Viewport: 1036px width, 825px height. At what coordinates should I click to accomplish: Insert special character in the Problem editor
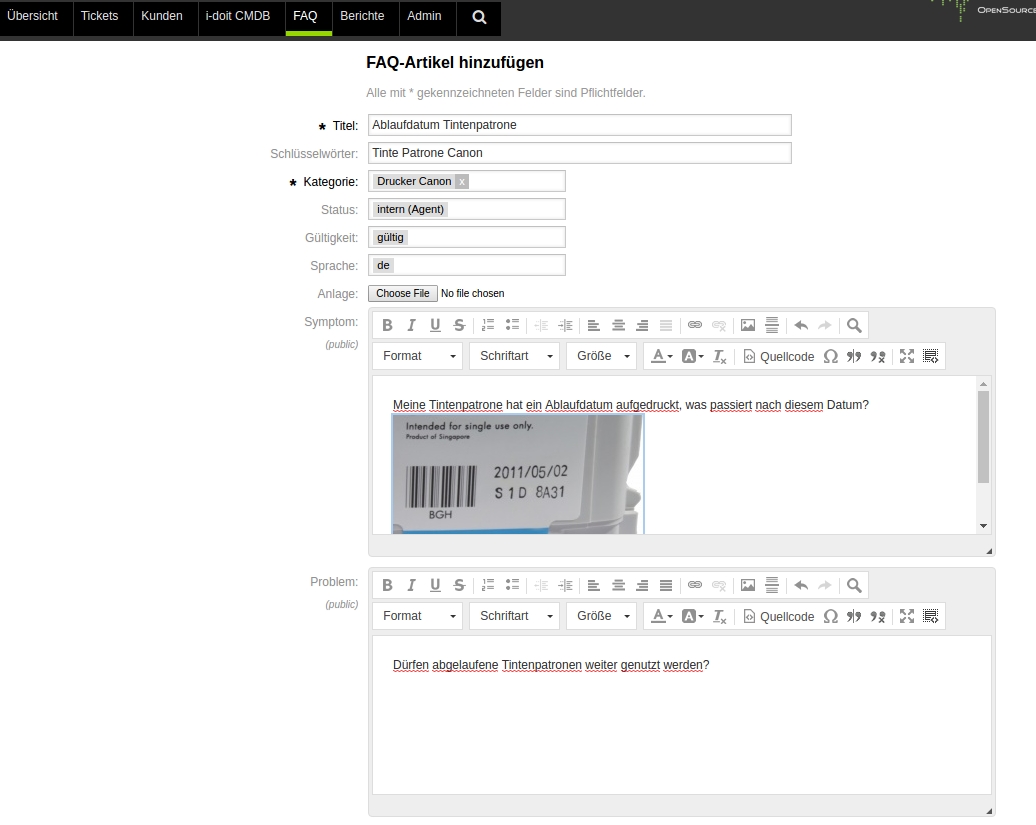coord(831,616)
